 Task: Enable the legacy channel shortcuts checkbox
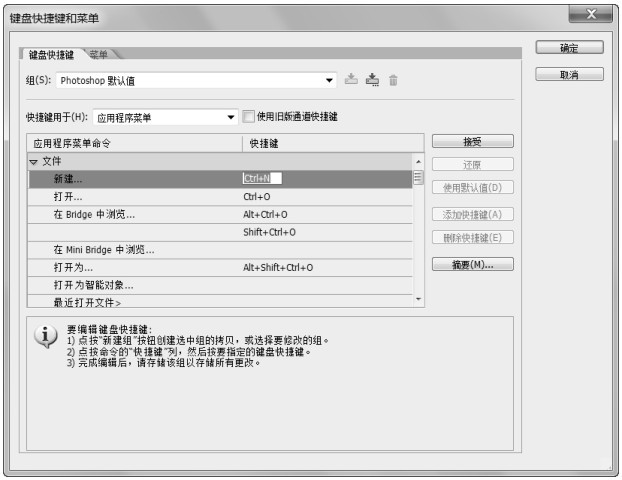click(x=249, y=117)
